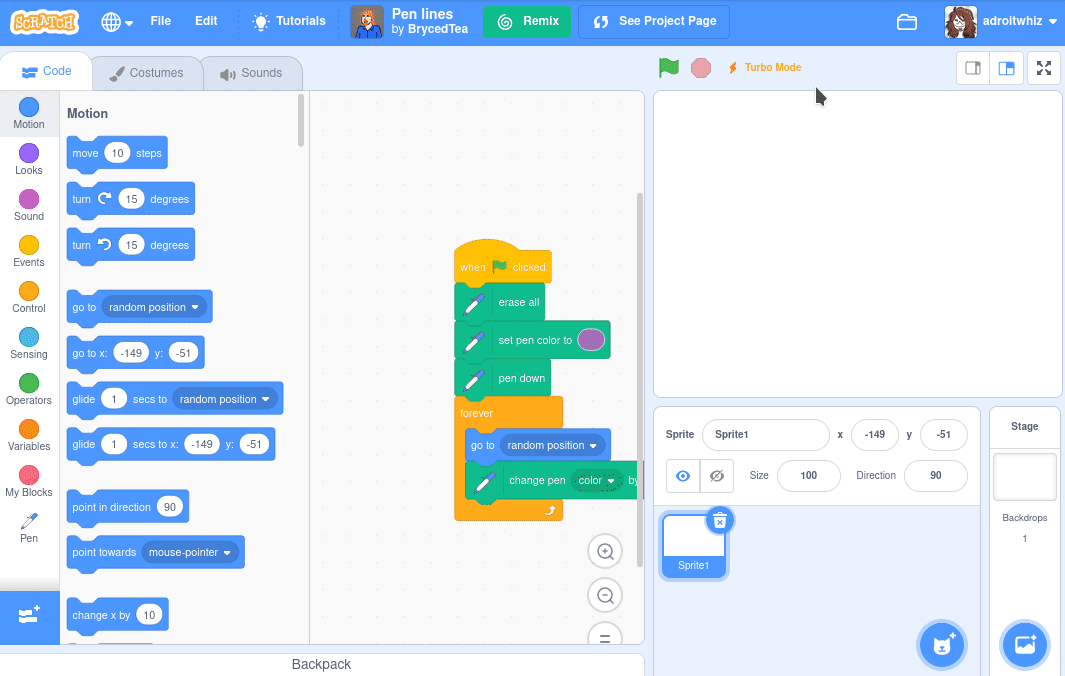The image size is (1065, 676).
Task: Select the Sound block category
Action: click(x=29, y=205)
